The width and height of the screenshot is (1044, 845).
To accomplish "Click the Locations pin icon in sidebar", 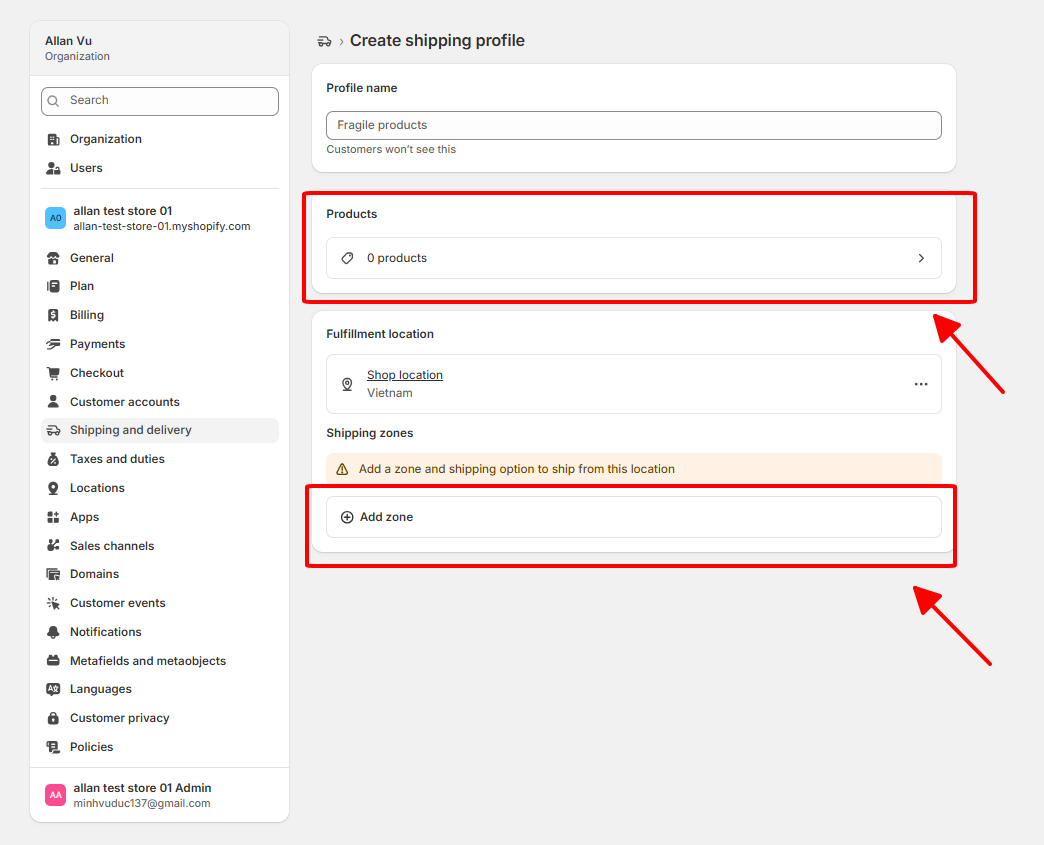I will (x=53, y=488).
